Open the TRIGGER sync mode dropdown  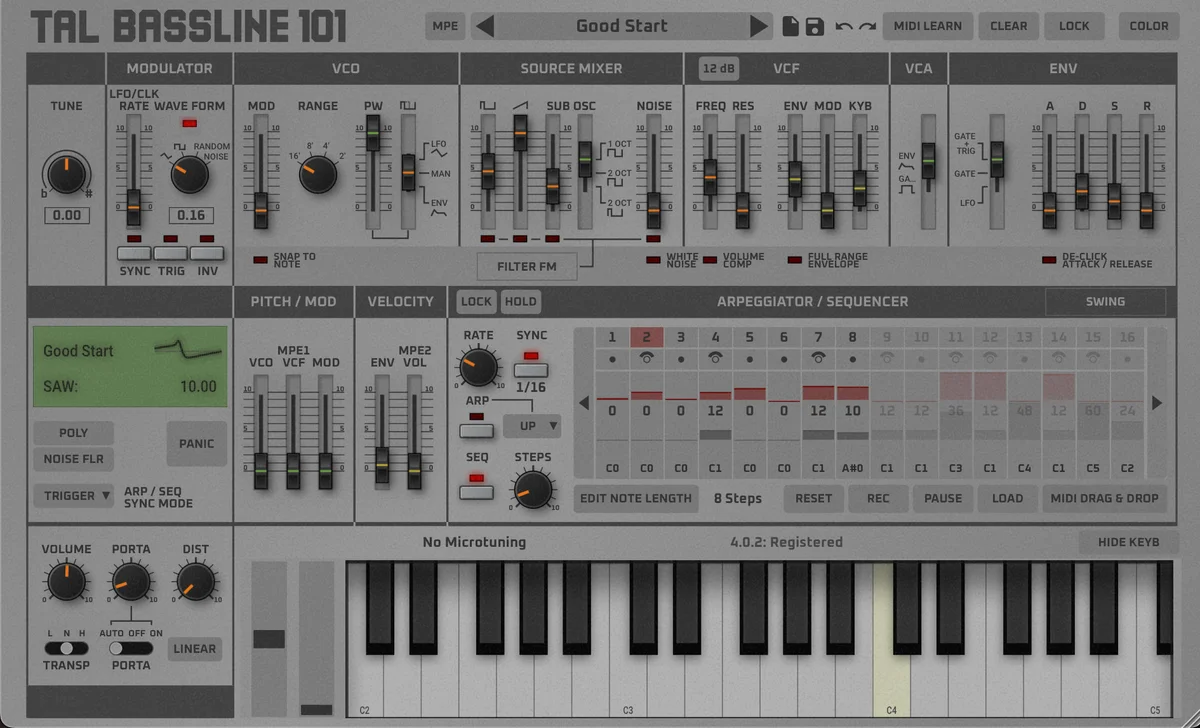[x=77, y=496]
